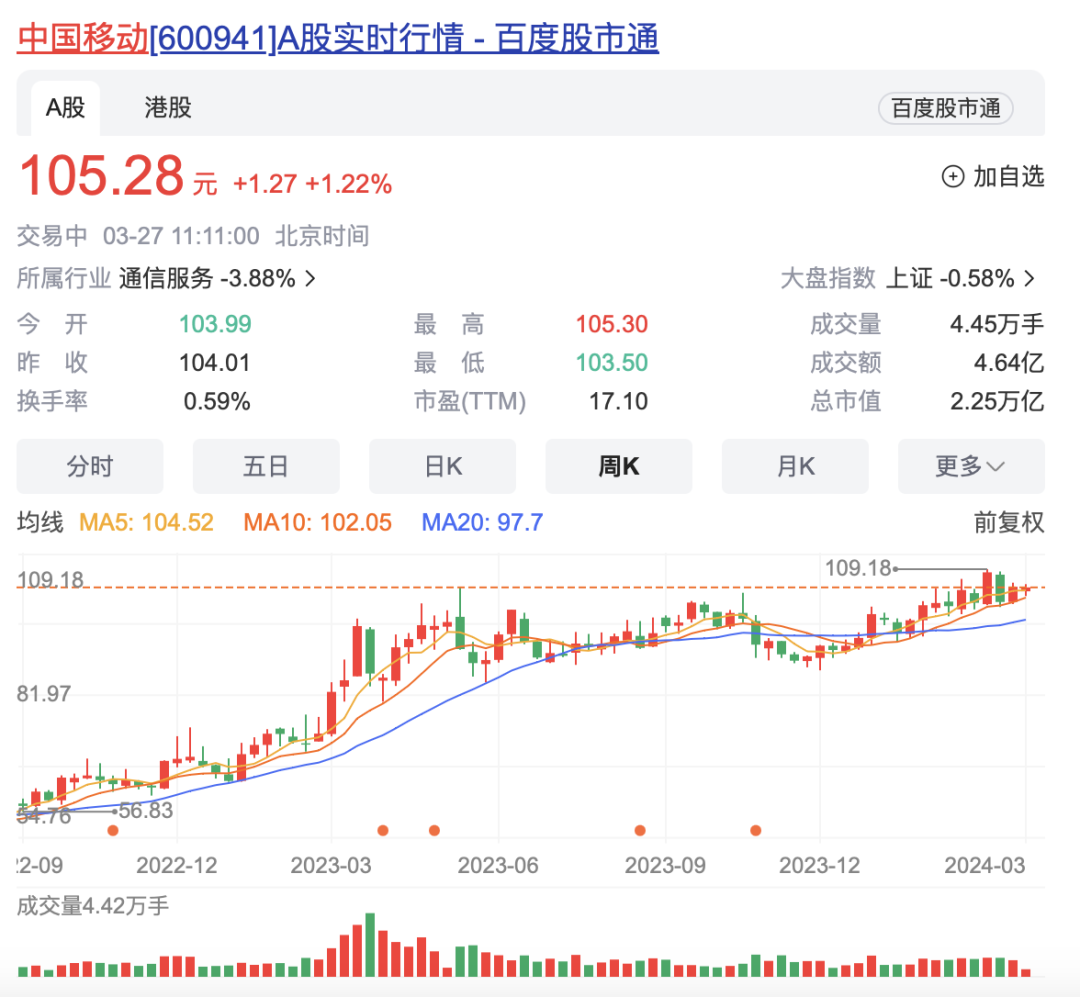Select the 周K chart tab

point(619,466)
